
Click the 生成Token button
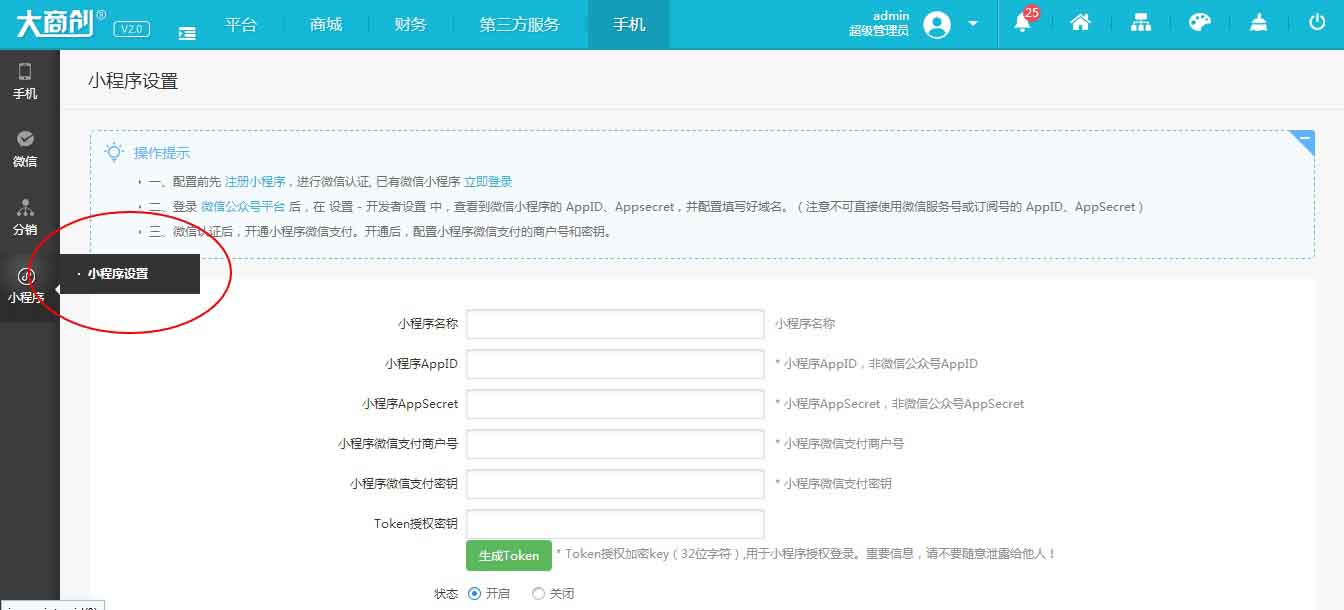point(508,556)
